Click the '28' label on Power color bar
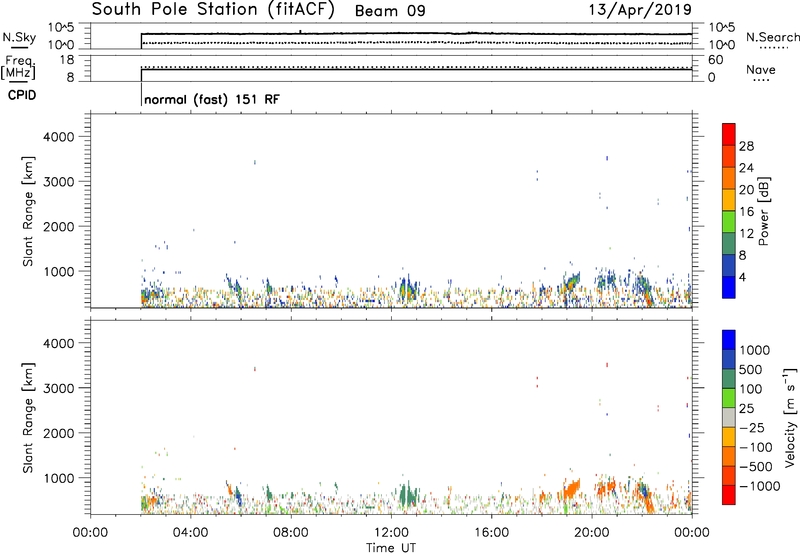 tap(746, 146)
